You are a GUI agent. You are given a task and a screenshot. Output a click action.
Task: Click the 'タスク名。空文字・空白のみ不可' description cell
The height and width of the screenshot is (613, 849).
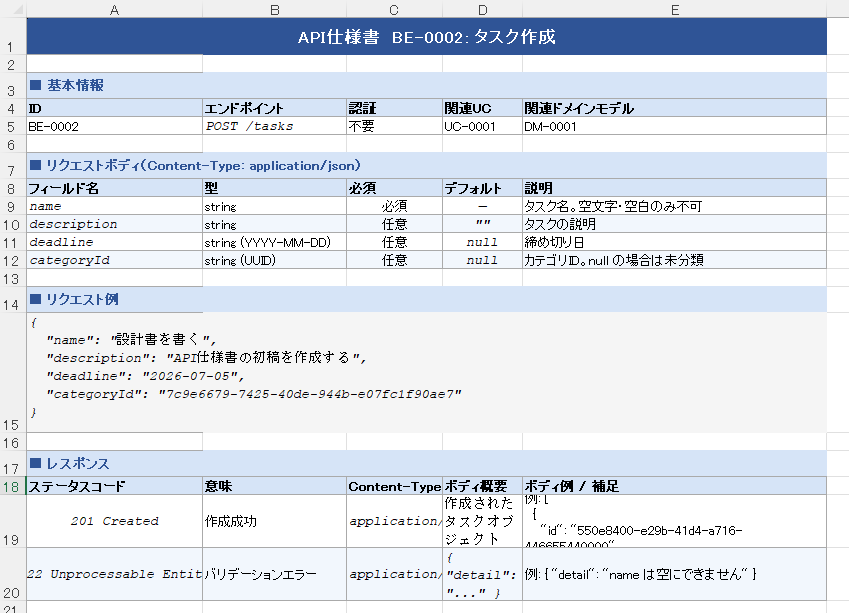click(x=675, y=206)
